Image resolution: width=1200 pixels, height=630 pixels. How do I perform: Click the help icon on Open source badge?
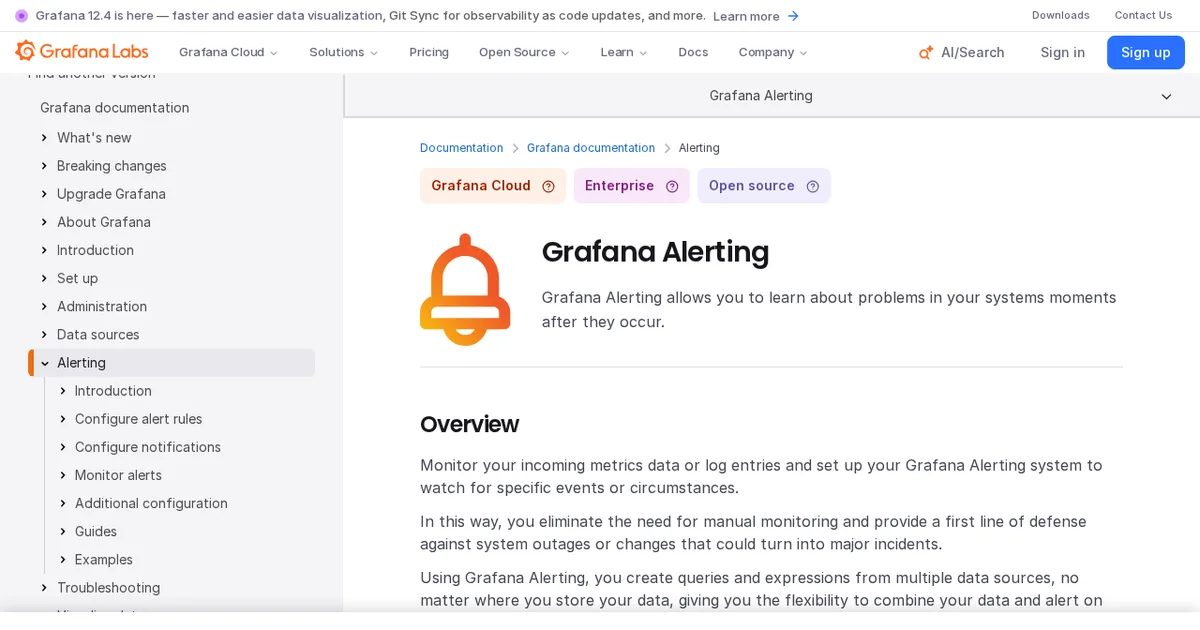click(x=813, y=186)
